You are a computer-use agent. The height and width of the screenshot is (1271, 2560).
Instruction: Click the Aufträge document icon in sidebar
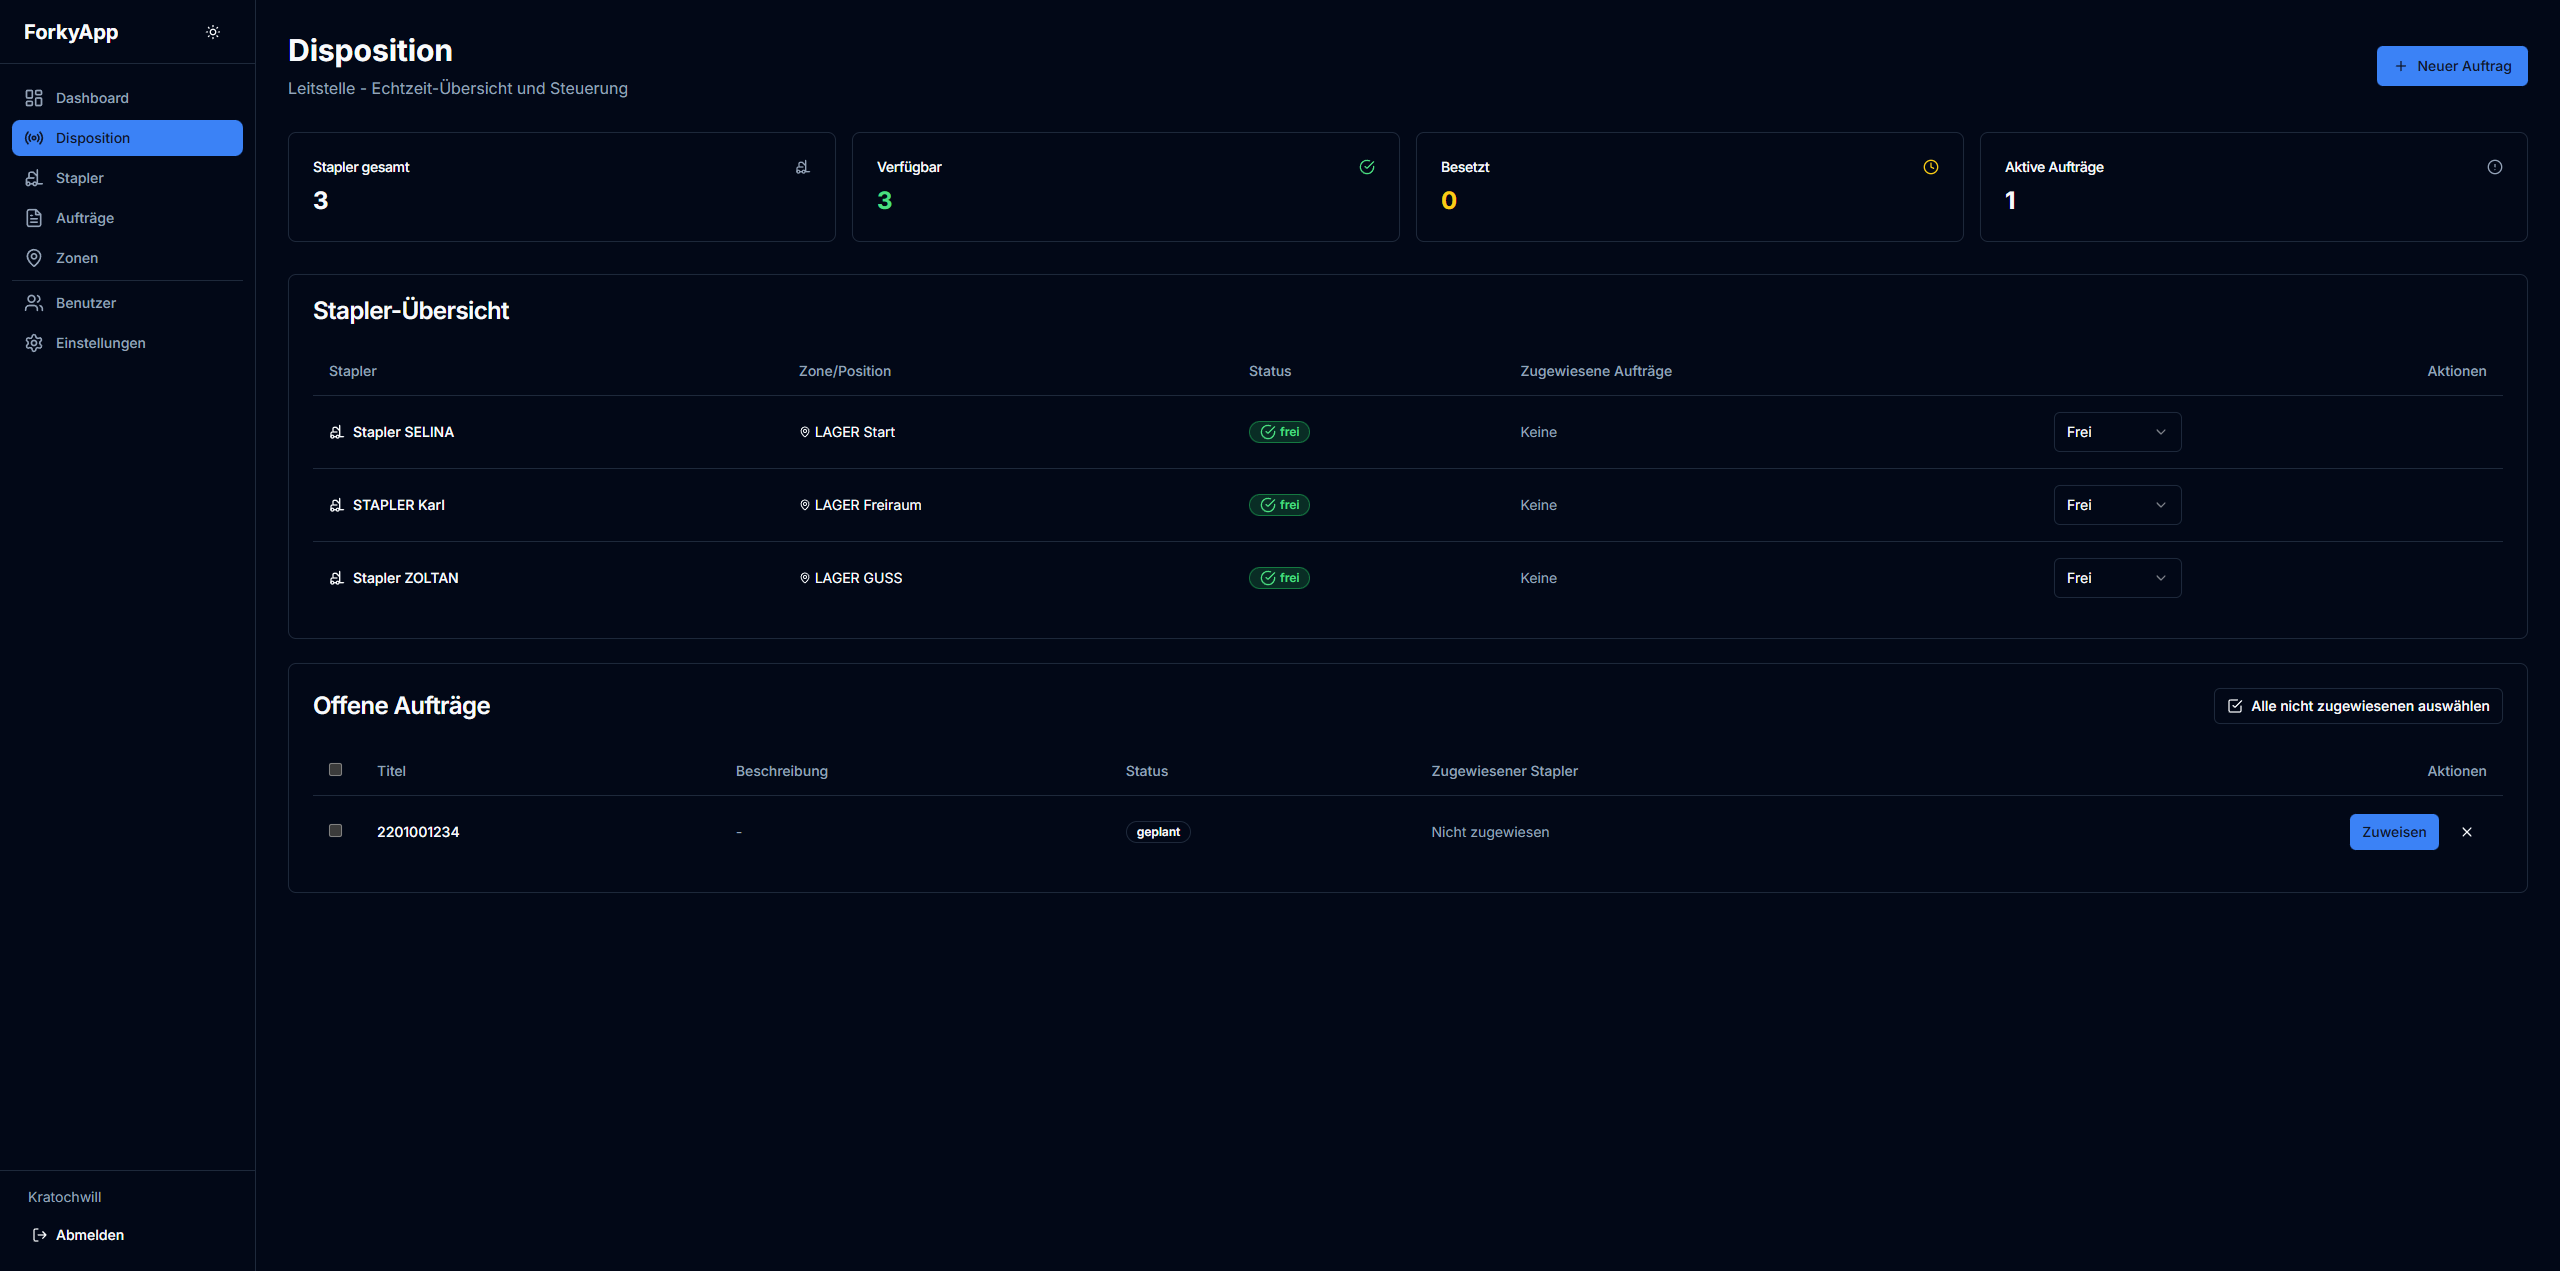(34, 217)
